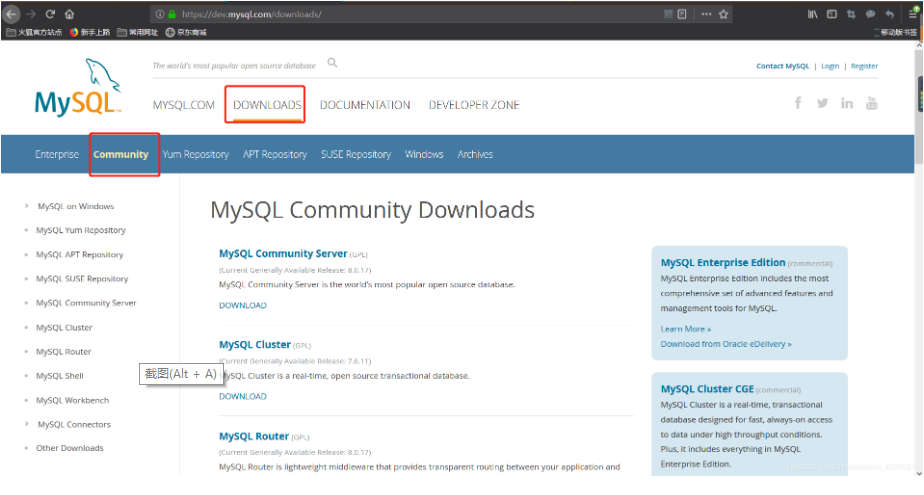Click the Contact MySQL link

click(x=783, y=66)
